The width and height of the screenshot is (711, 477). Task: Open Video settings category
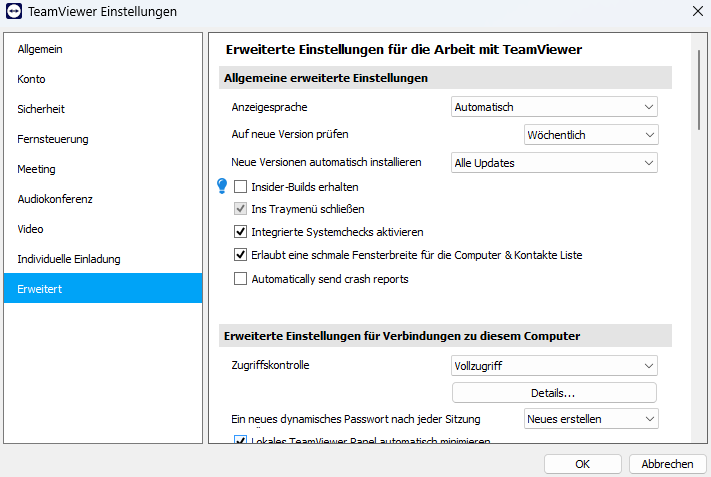pyautogui.click(x=103, y=229)
